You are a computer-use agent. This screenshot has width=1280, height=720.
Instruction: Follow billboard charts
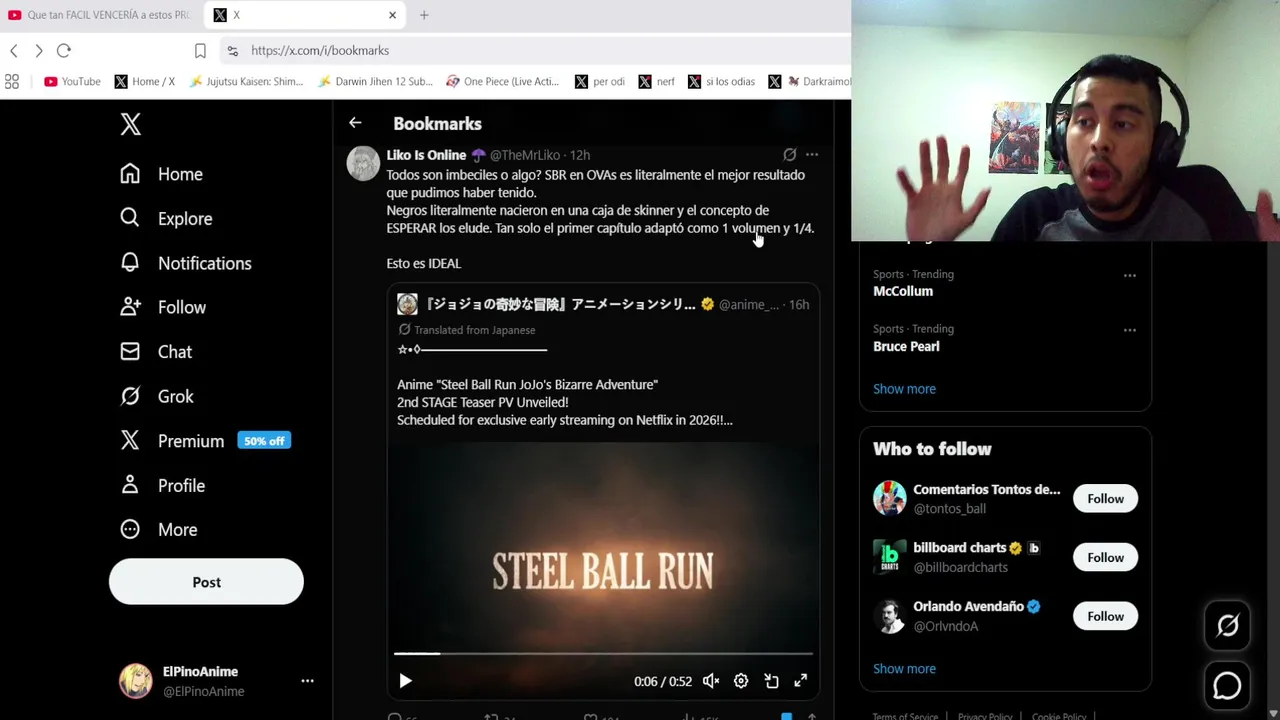(1105, 558)
